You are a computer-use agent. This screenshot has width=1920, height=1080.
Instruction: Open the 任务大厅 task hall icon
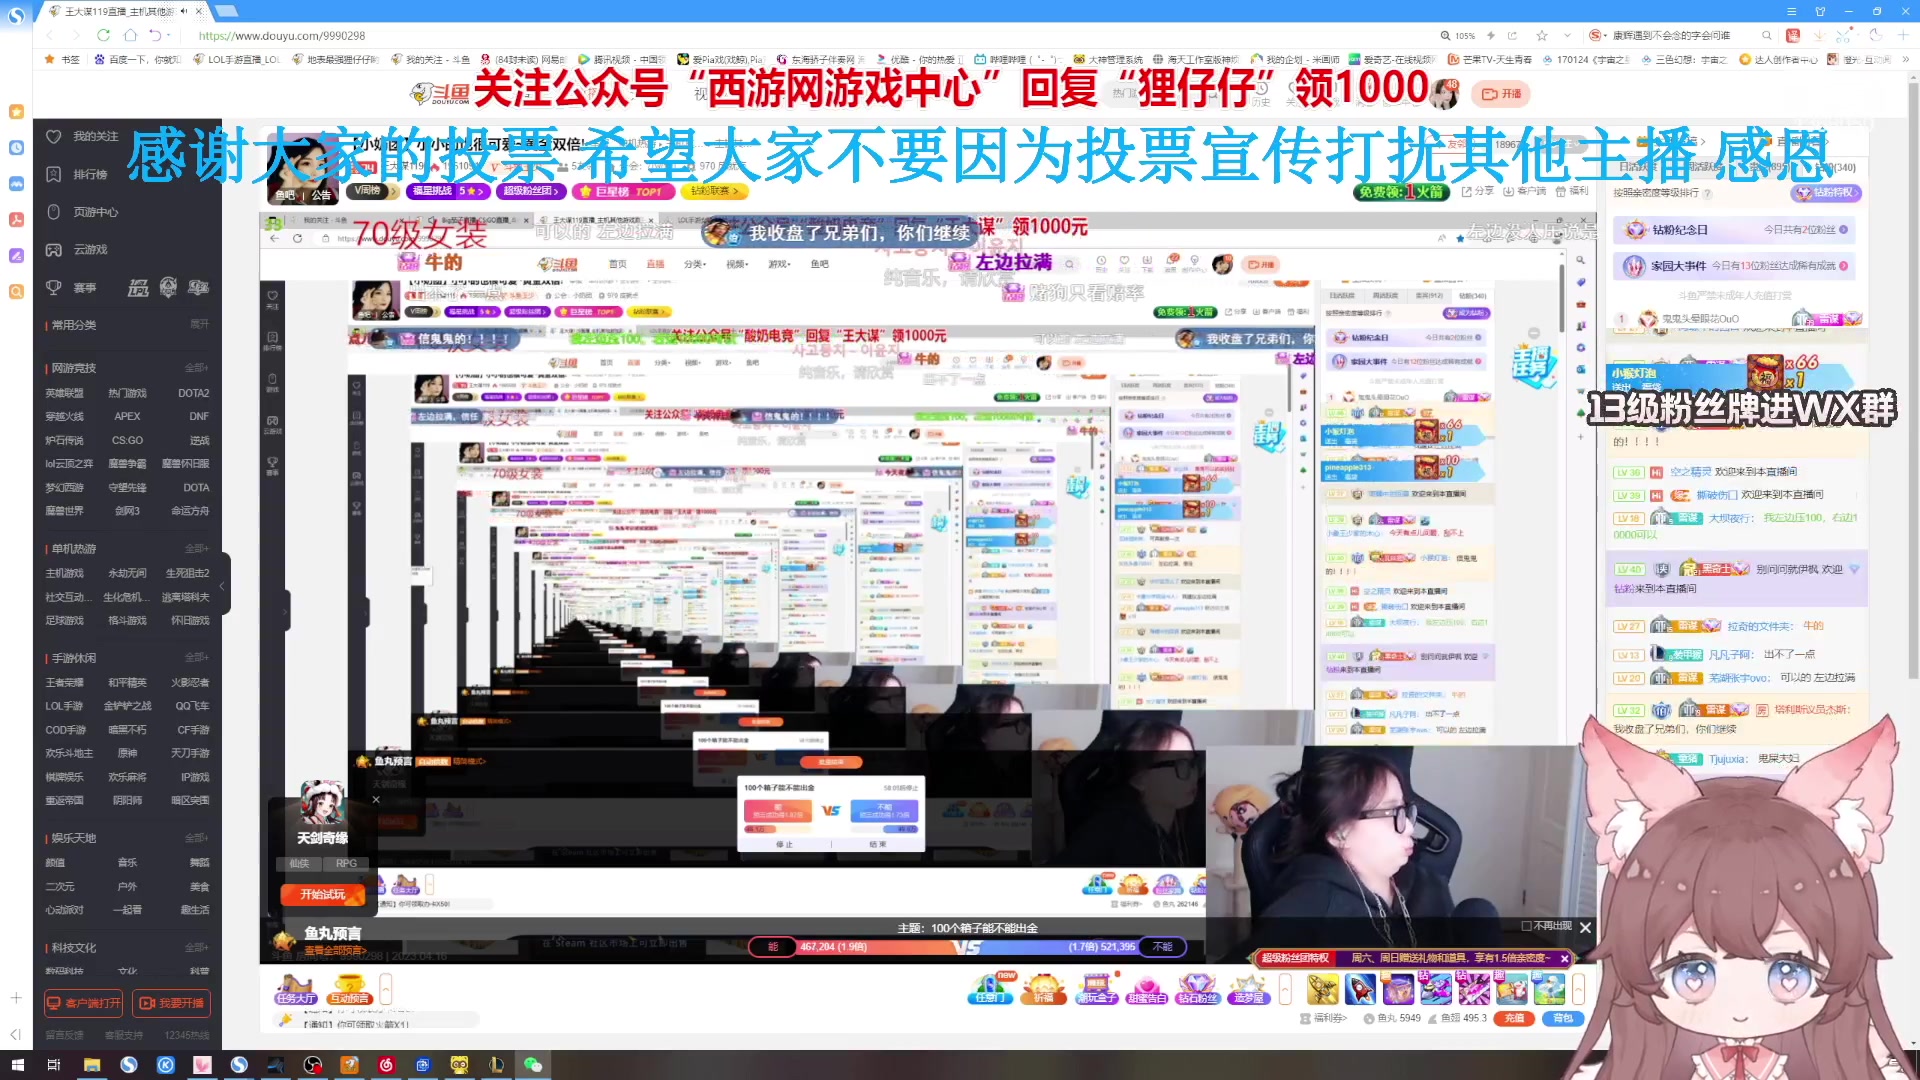click(x=295, y=989)
